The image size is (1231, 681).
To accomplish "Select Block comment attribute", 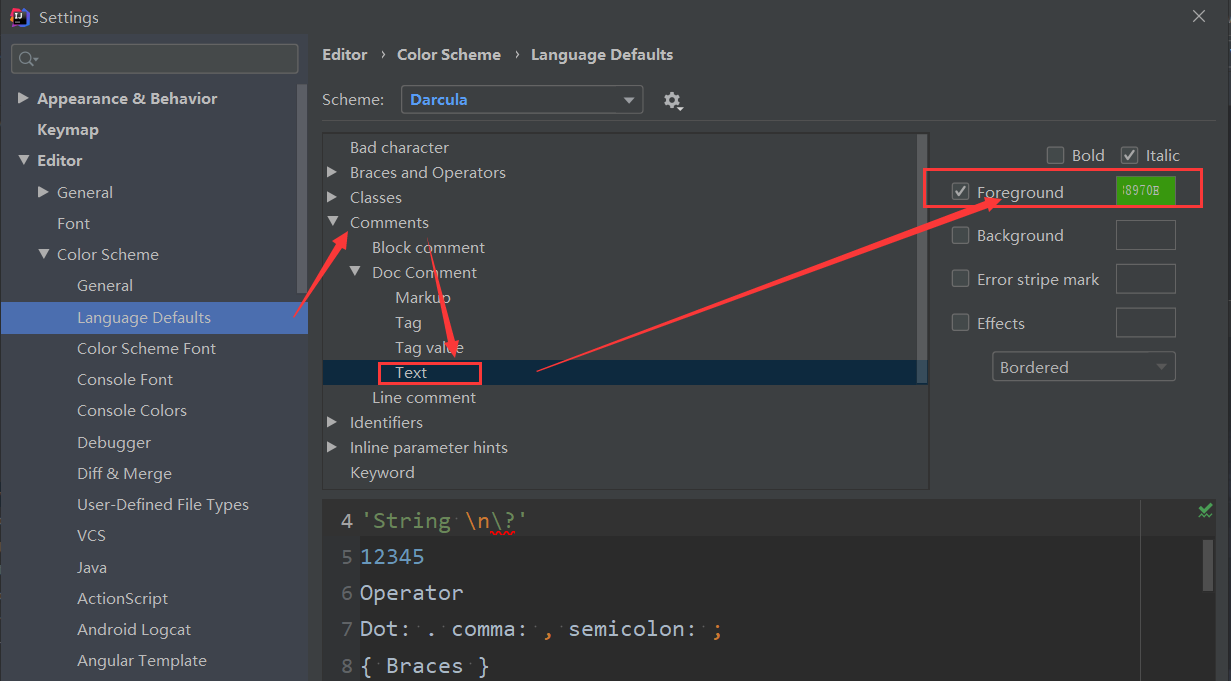I will 428,247.
